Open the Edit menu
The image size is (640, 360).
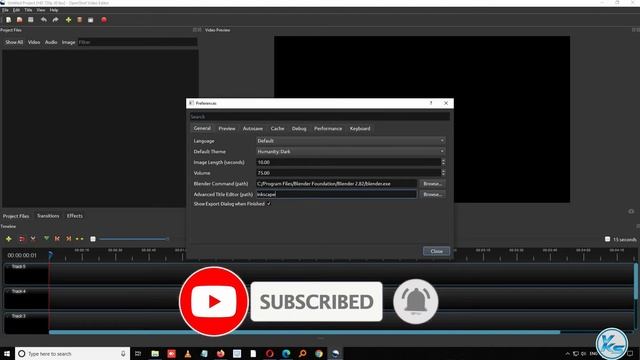tap(16, 10)
